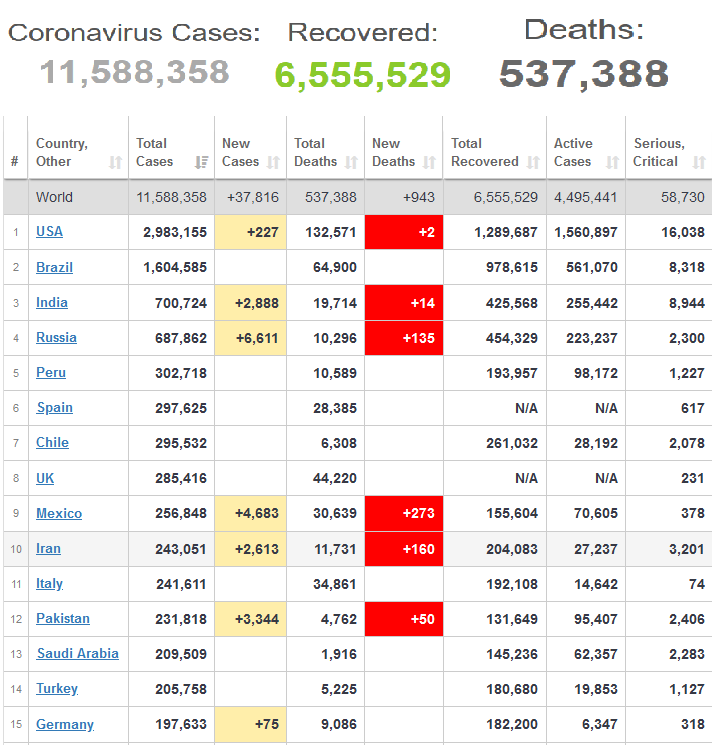712x745 pixels.
Task: Click the Pakistan link in table
Action: coord(63,618)
